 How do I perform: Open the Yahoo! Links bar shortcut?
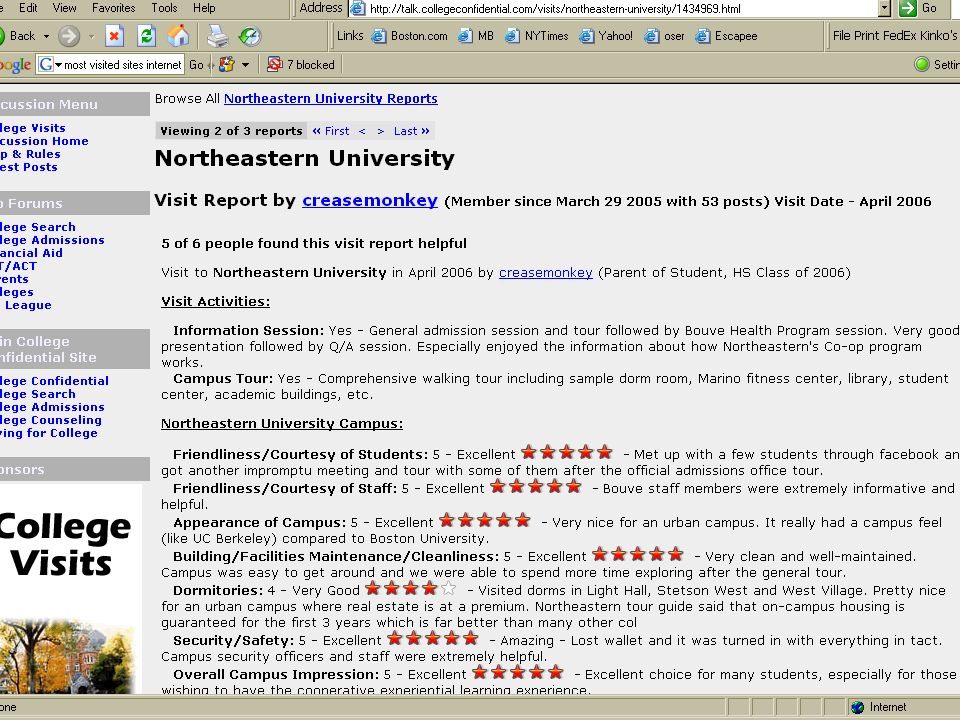coord(606,36)
